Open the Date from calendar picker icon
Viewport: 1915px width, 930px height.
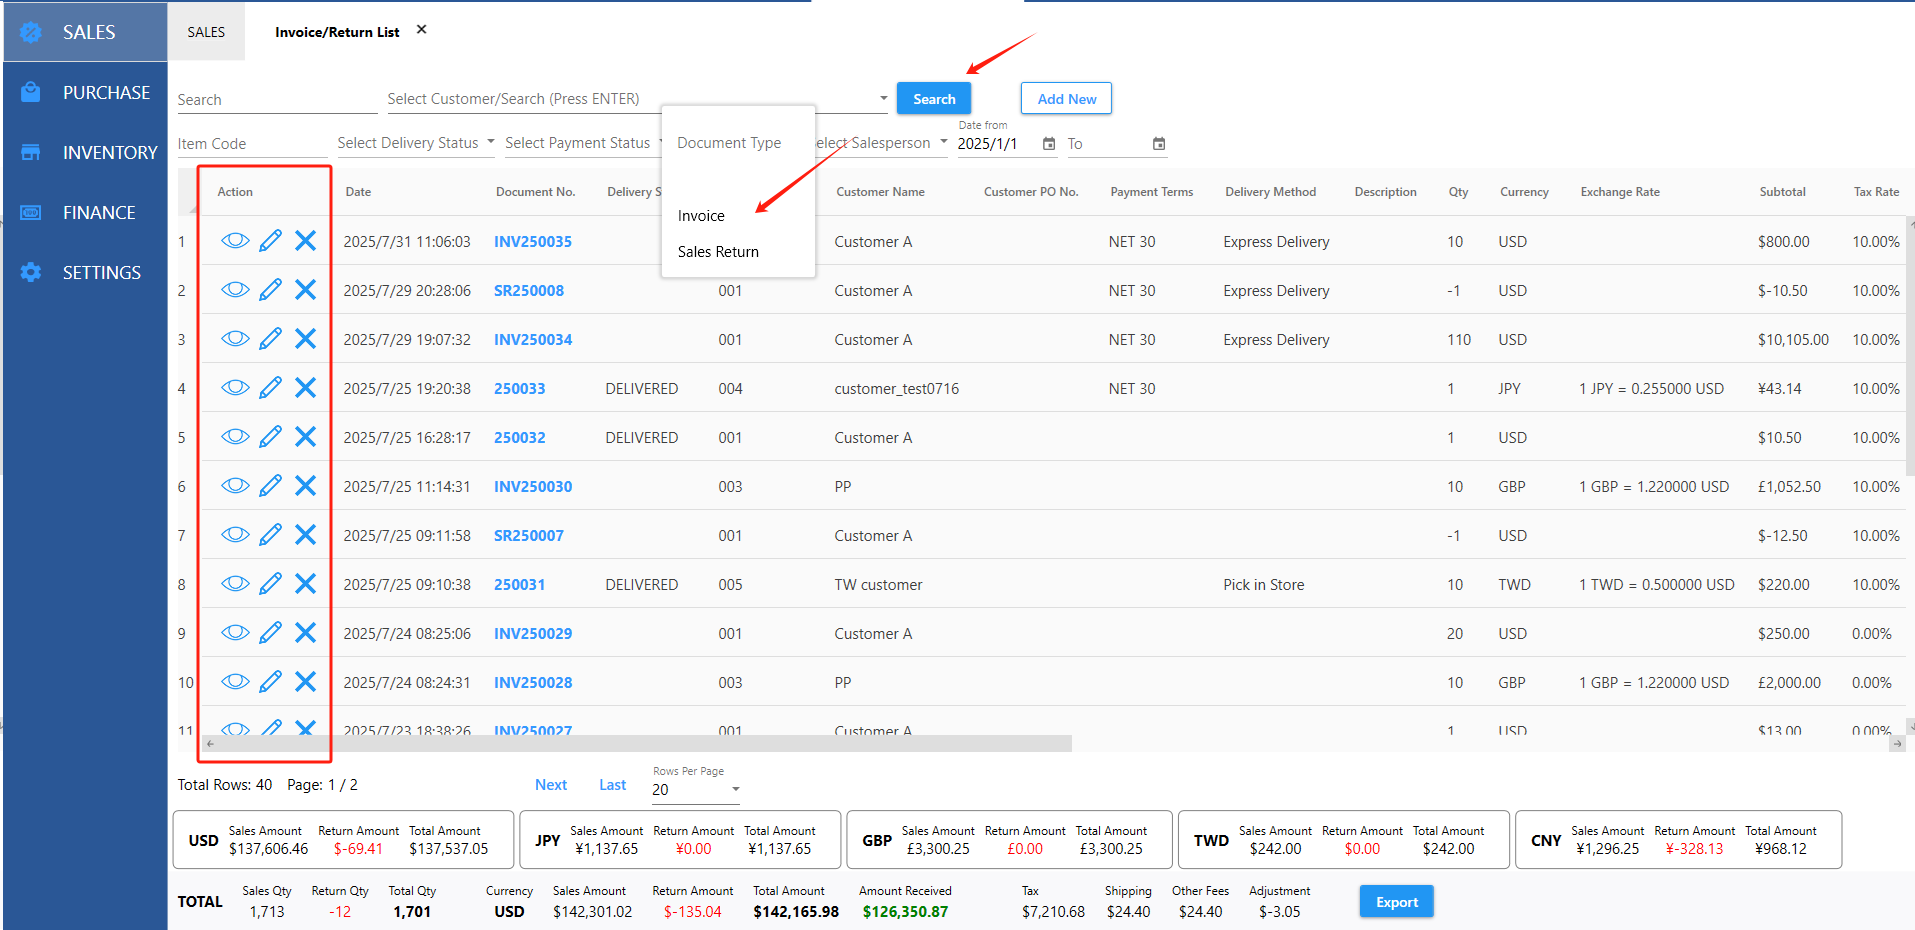[x=1049, y=144]
